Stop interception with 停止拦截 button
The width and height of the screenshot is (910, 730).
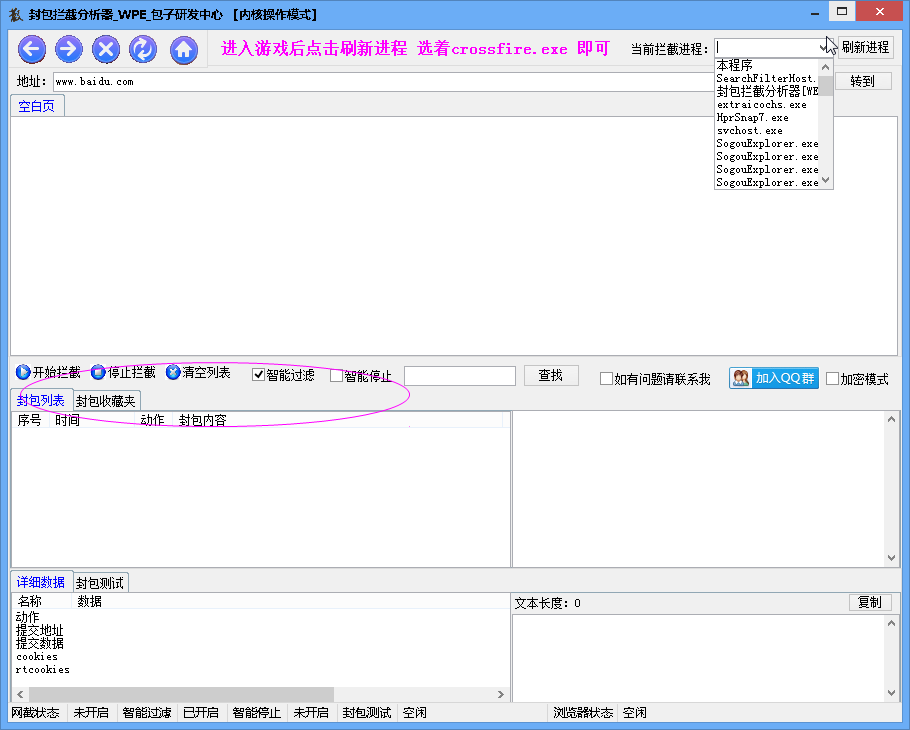123,372
